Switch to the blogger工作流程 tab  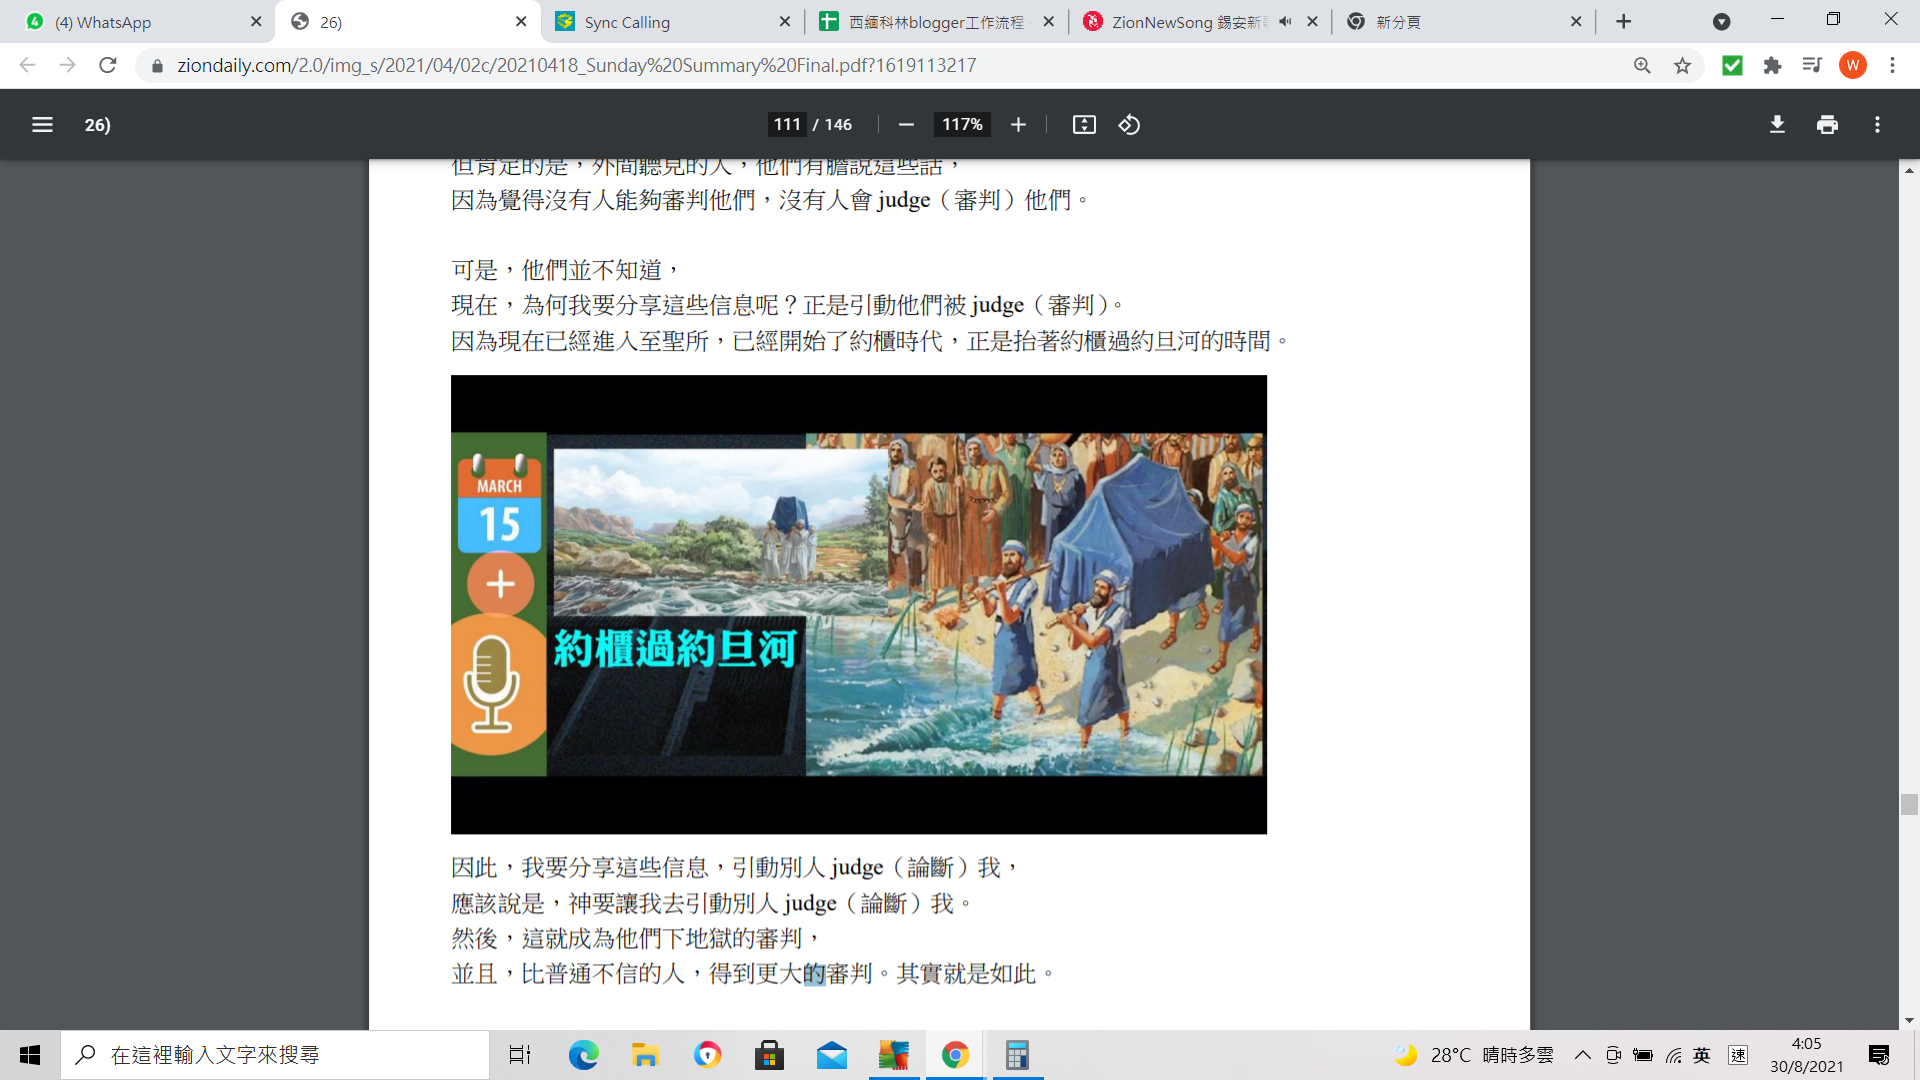coord(935,22)
